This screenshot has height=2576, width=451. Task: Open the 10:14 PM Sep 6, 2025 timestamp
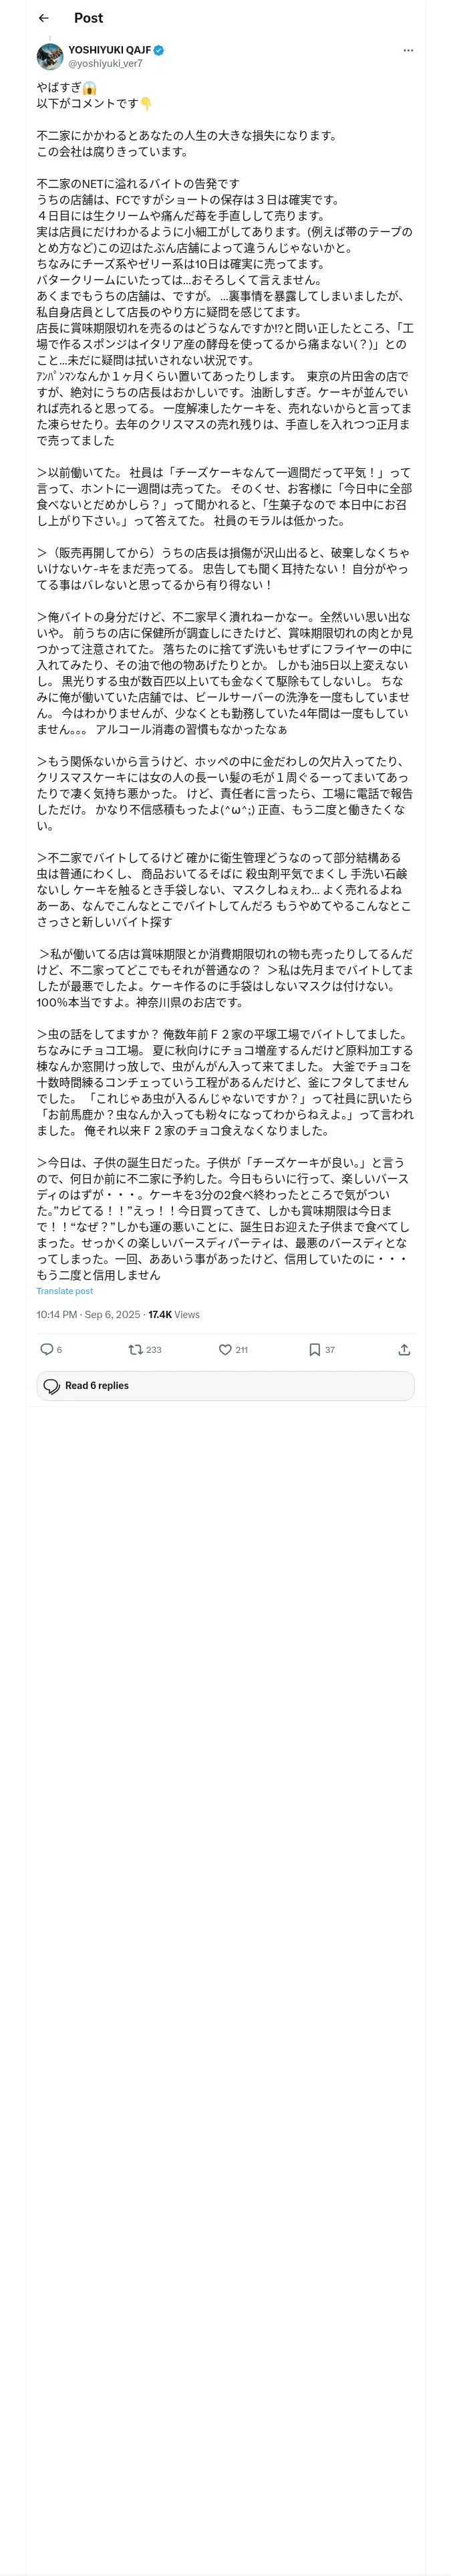pos(88,1314)
